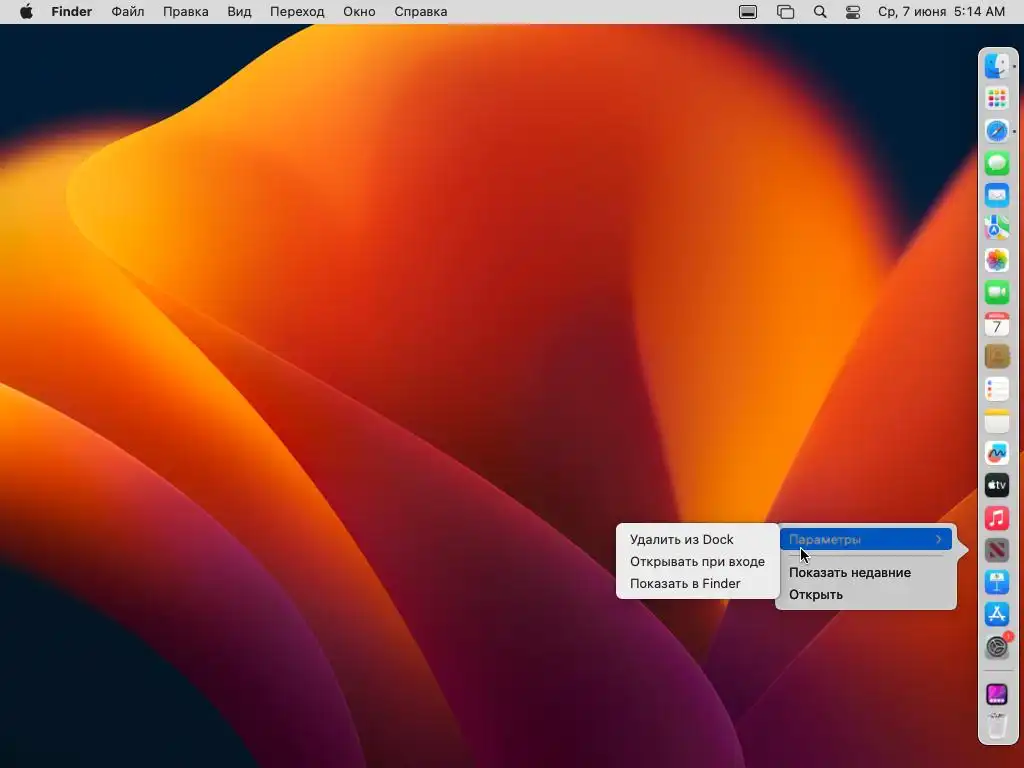Open Spotlight search in menu bar
Screen dimensions: 1024x768
820,12
